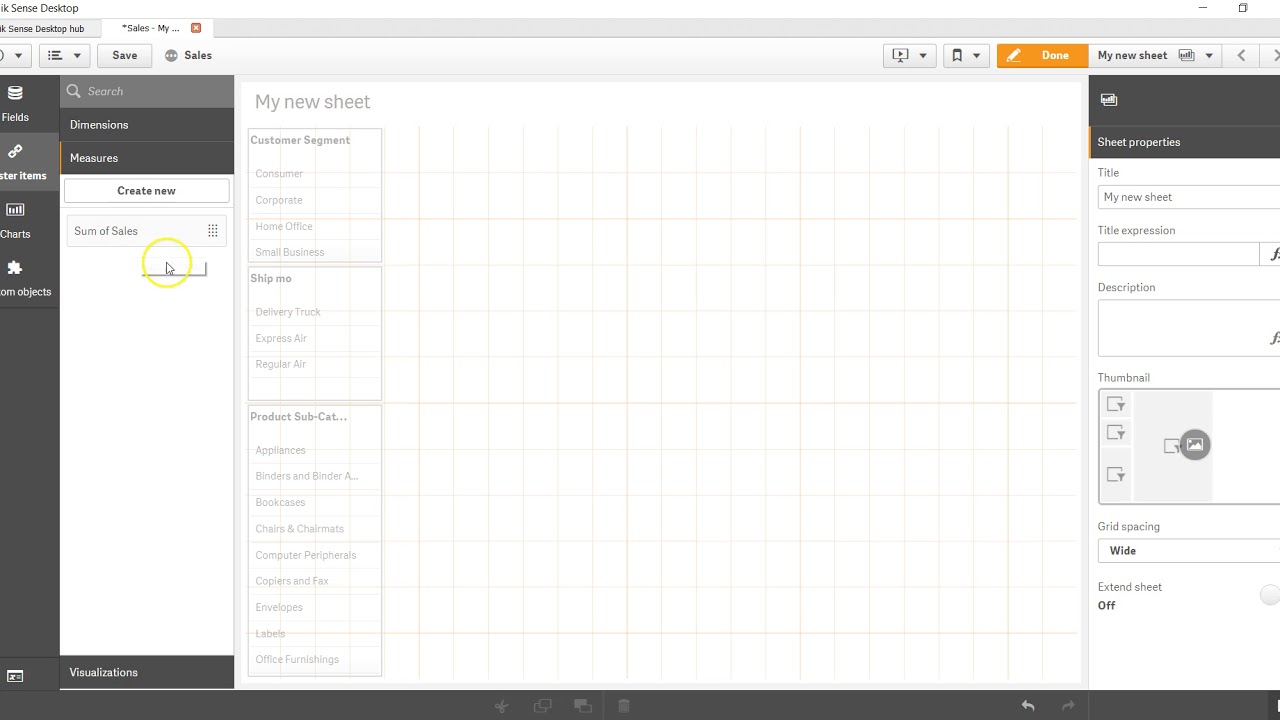This screenshot has width=1280, height=720.
Task: Click the Title field My new sheet
Action: [1189, 197]
